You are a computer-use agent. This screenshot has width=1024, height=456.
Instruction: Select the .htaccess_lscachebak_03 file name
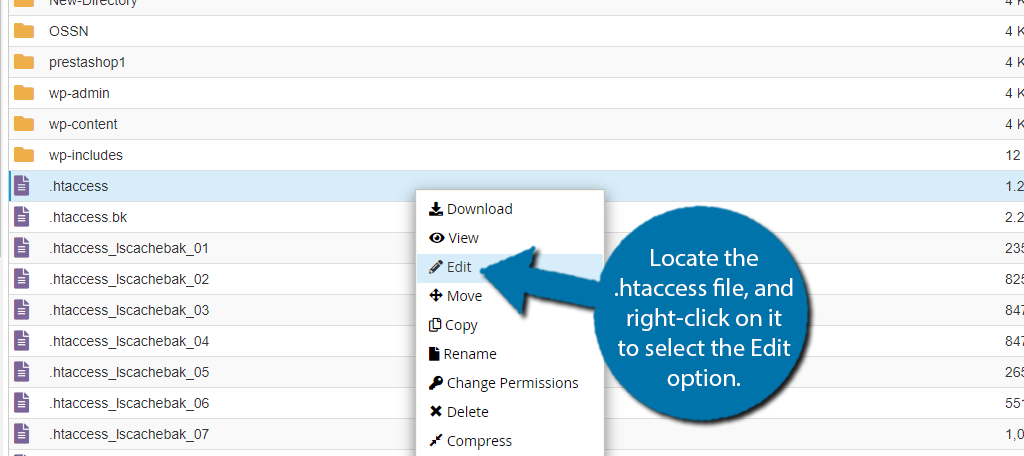tap(129, 310)
